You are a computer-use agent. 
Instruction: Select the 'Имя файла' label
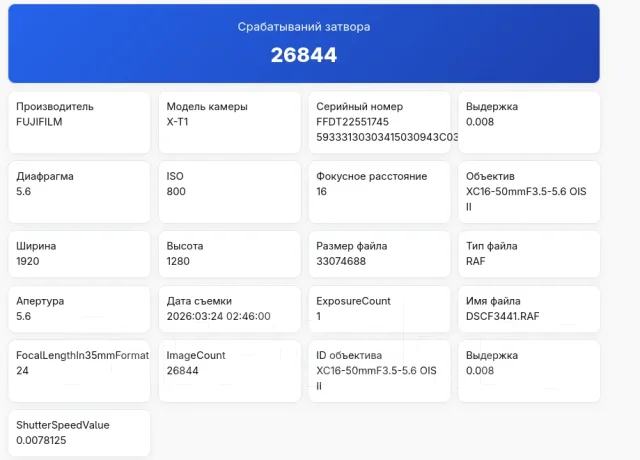tap(493, 301)
